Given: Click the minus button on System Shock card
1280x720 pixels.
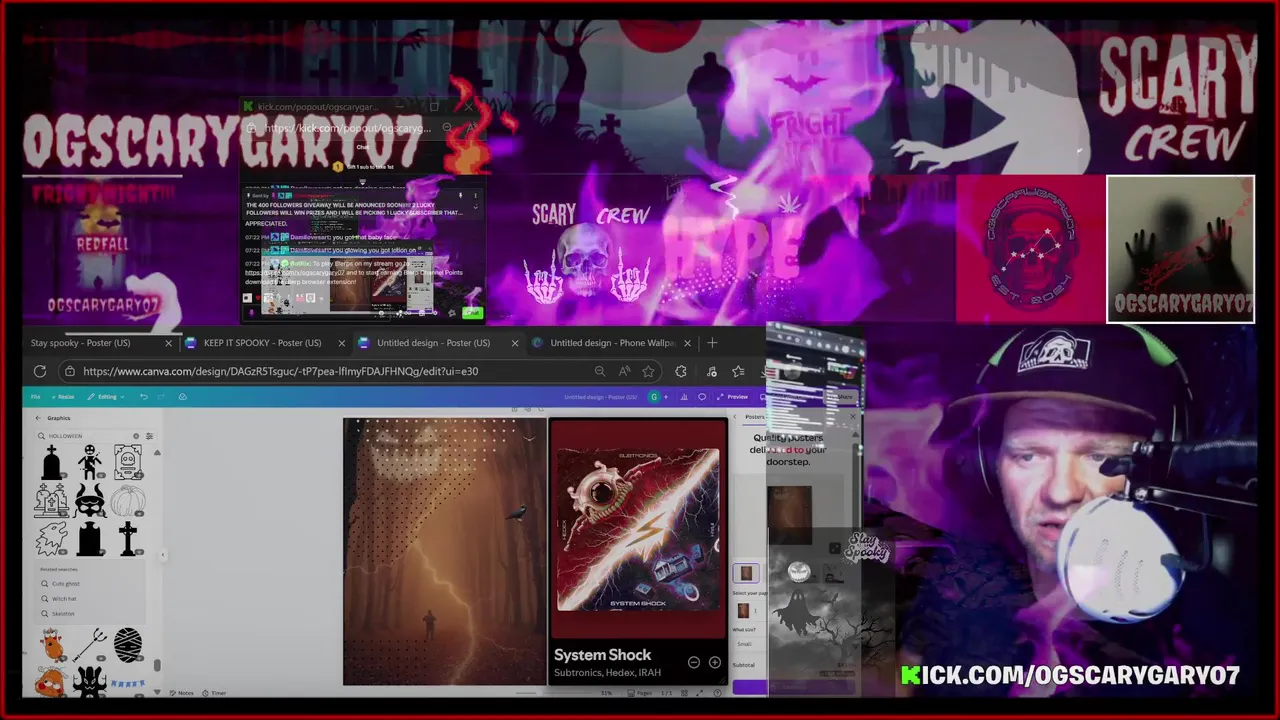Looking at the screenshot, I should [694, 662].
